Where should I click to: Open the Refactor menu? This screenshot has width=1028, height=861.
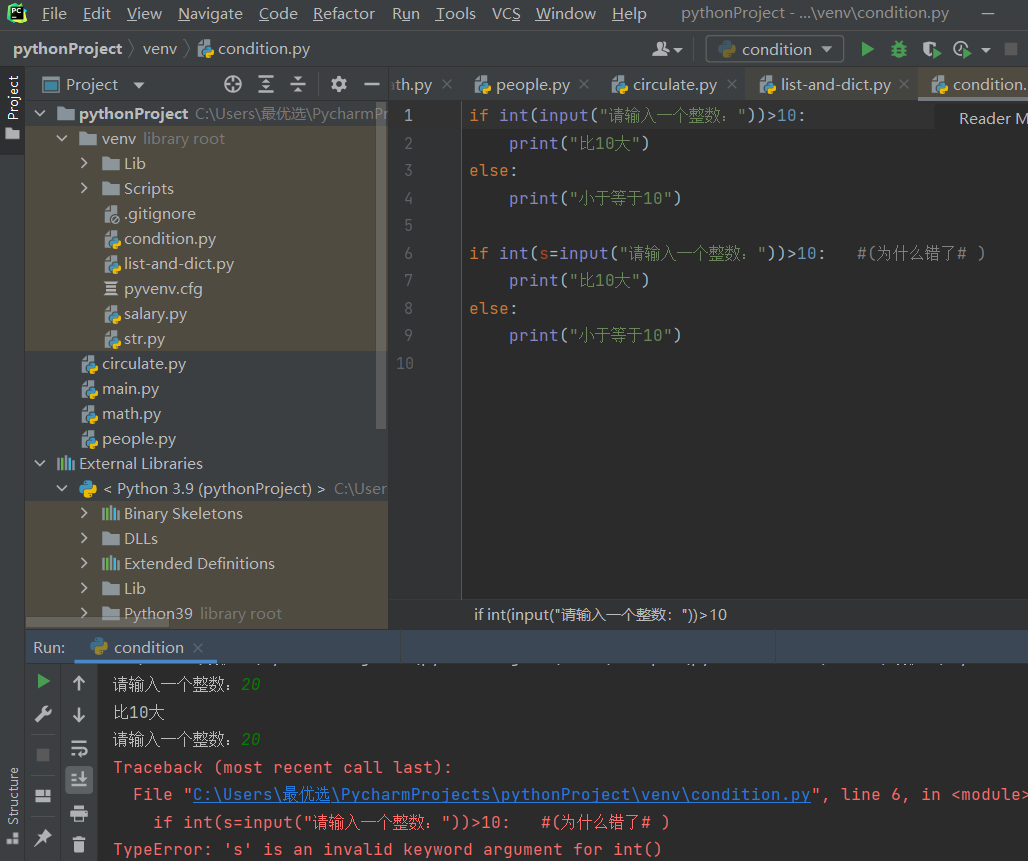(344, 13)
